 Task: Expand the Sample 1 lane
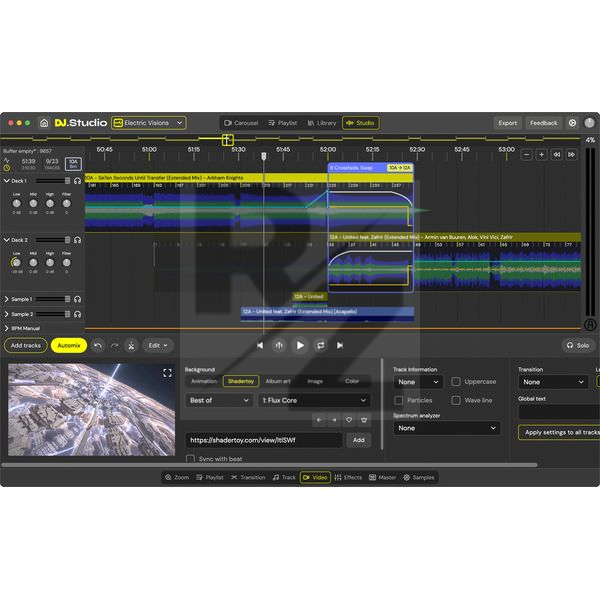pyautogui.click(x=7, y=299)
